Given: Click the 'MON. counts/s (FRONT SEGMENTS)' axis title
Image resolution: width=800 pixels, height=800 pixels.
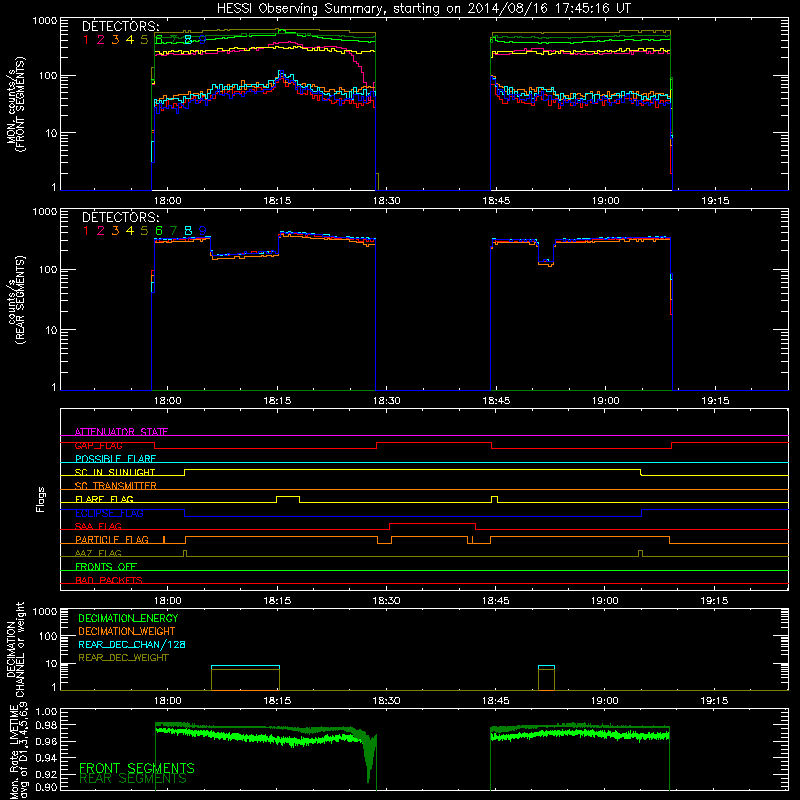Looking at the screenshot, I should pos(16,104).
